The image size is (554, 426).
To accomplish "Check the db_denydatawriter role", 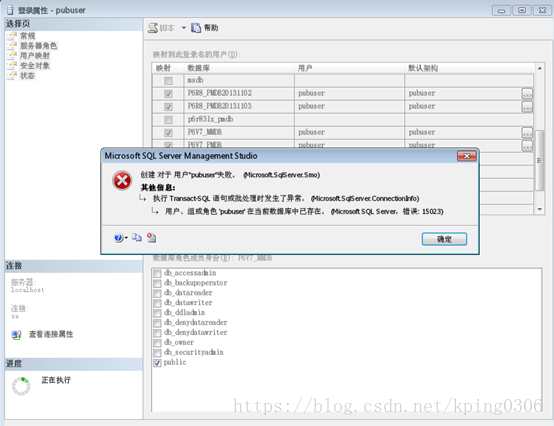I will coord(157,333).
